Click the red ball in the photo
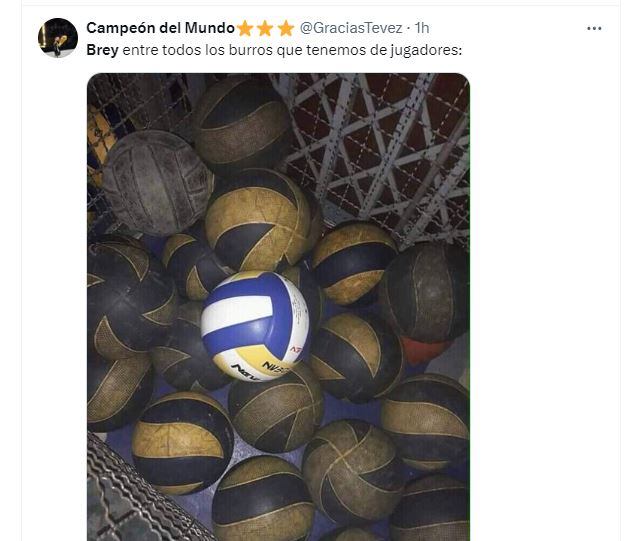Image resolution: width=642 pixels, height=541 pixels. coord(422,351)
